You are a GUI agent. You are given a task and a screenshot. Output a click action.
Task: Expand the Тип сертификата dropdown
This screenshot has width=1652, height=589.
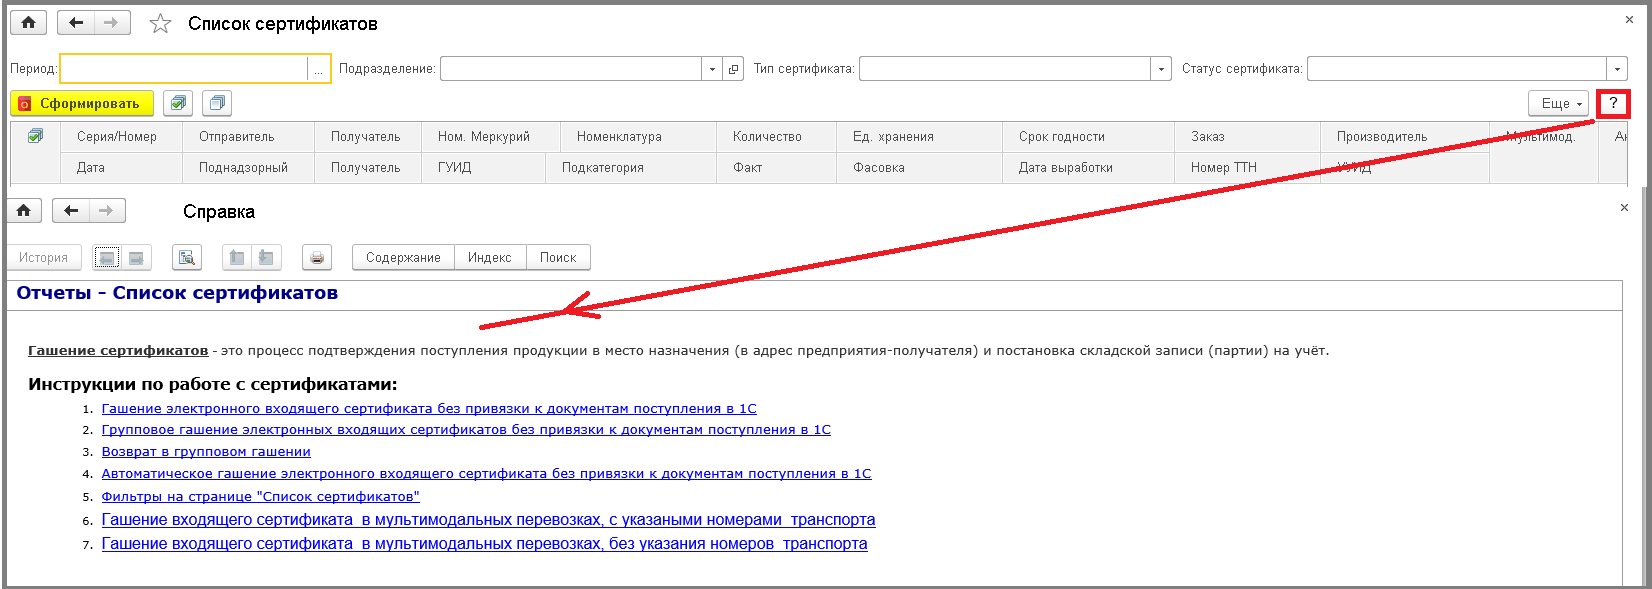pos(1161,69)
